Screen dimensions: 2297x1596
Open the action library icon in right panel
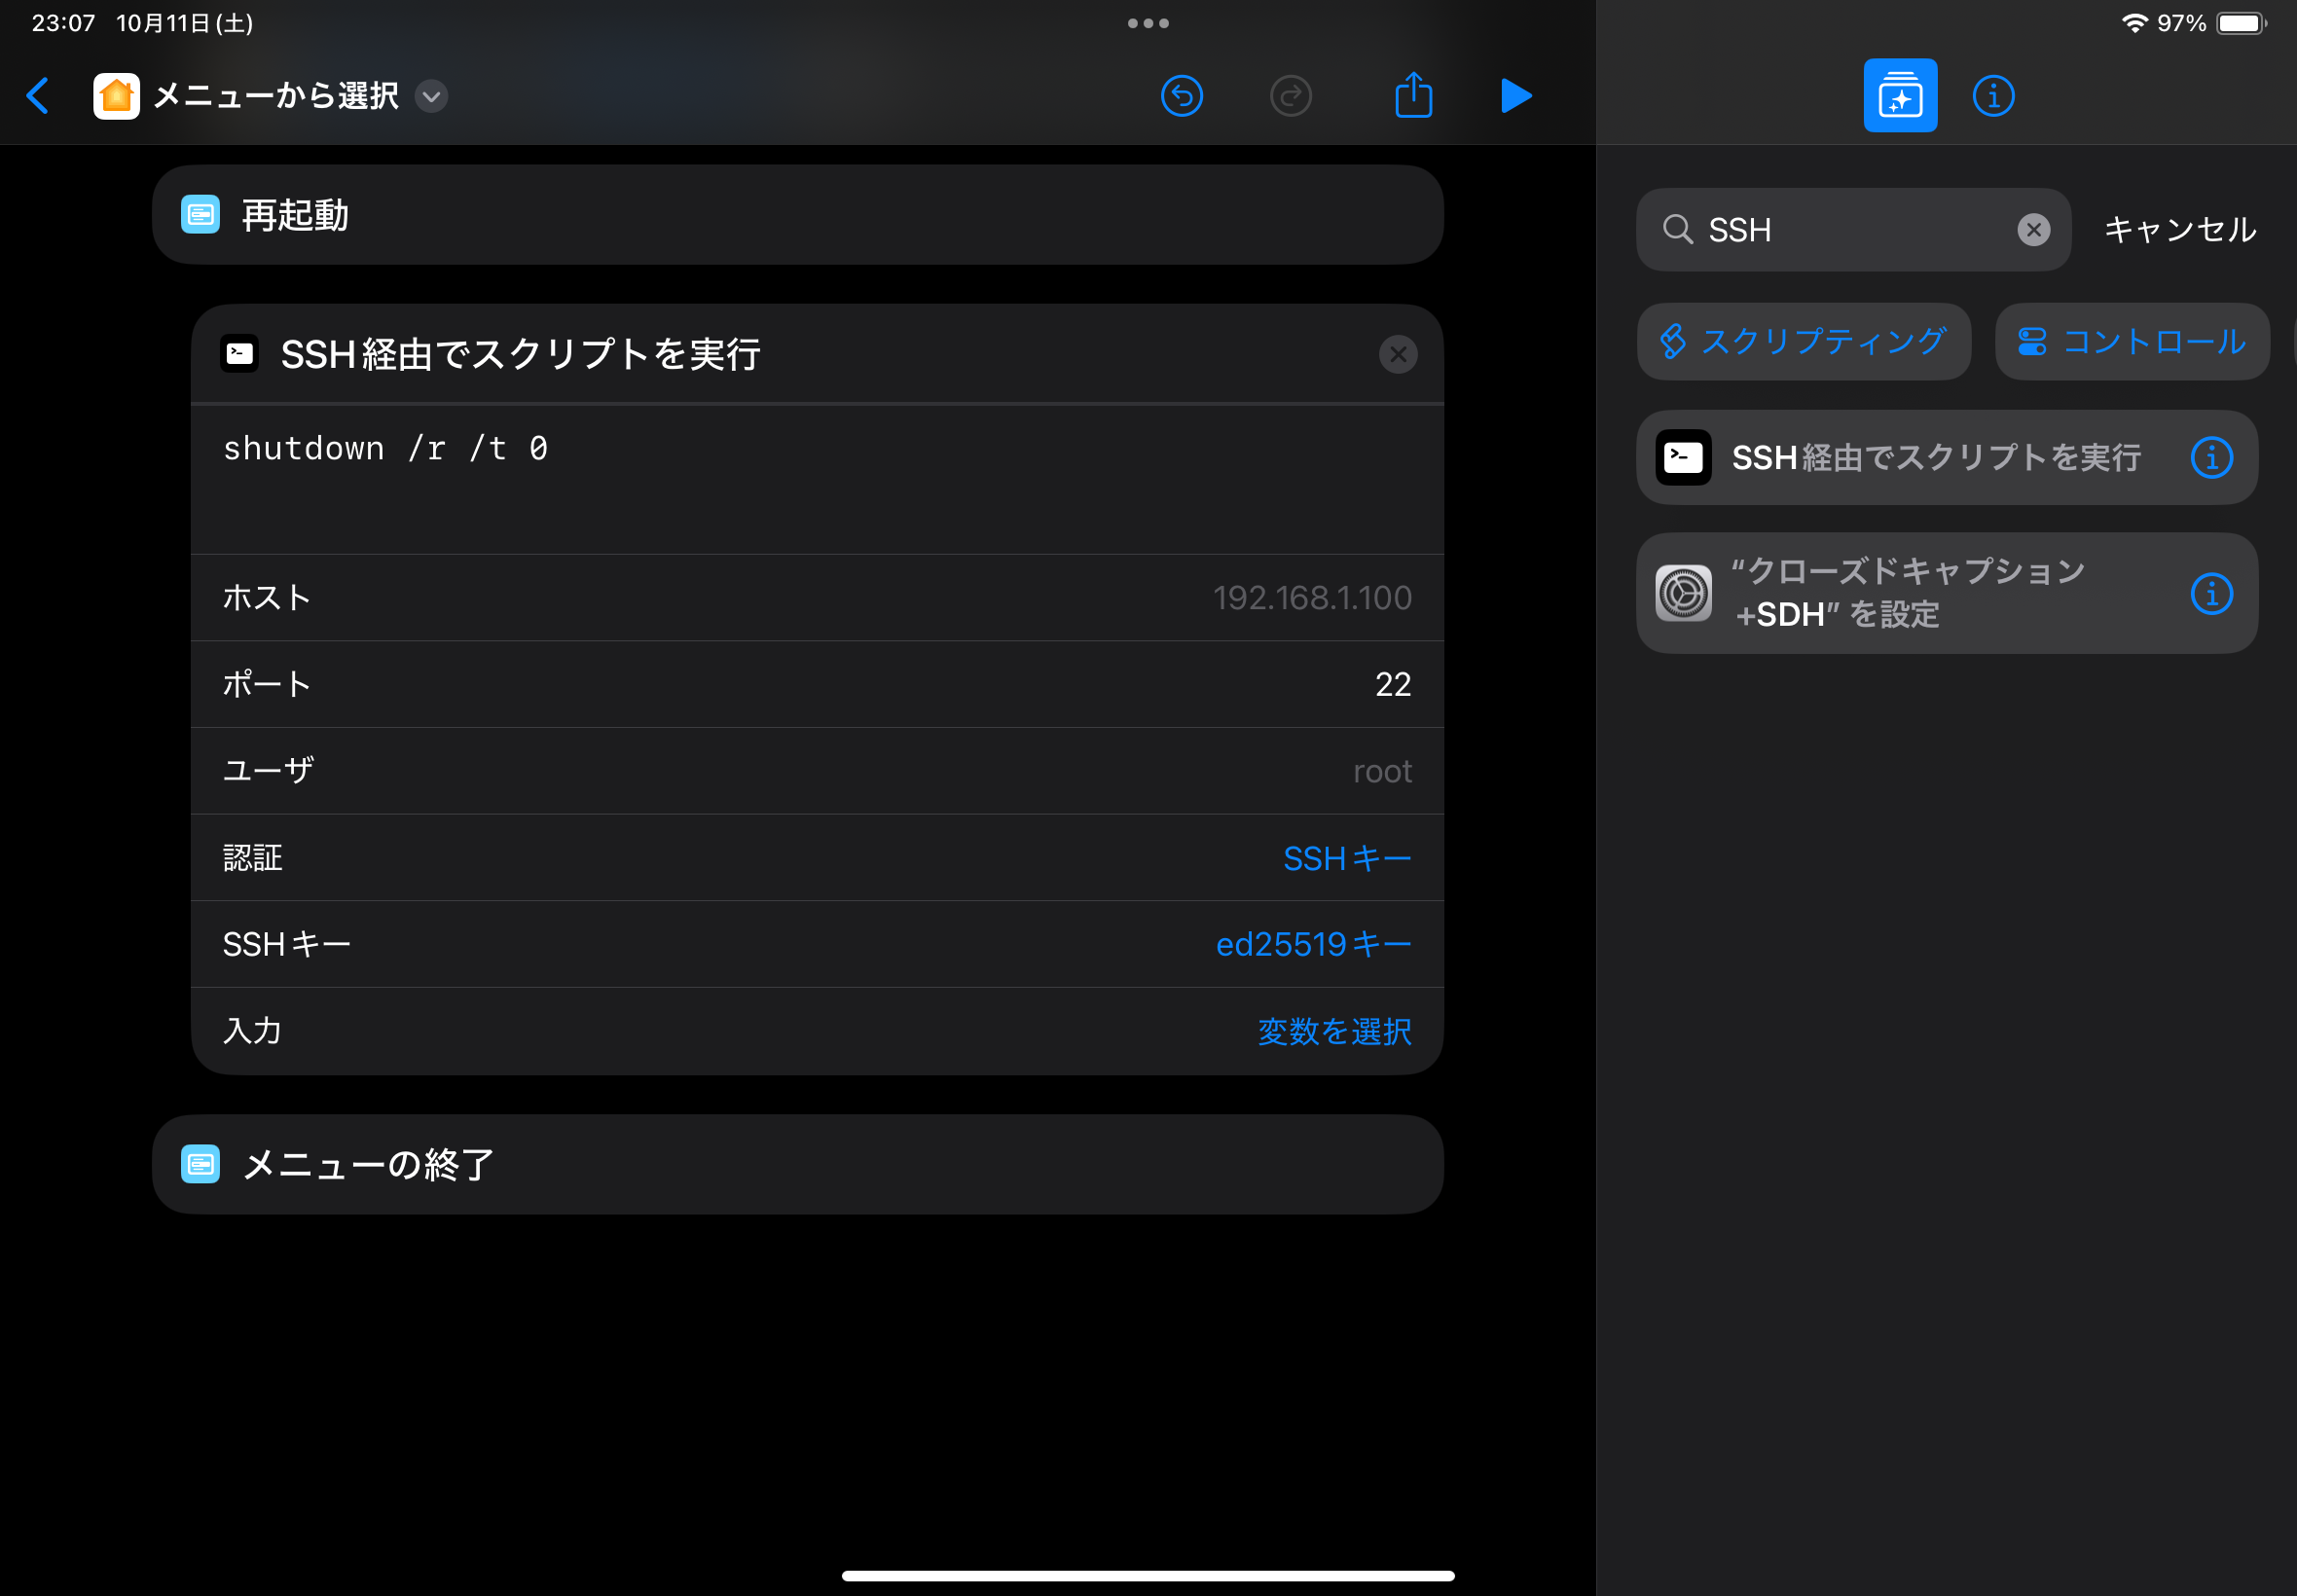click(x=1898, y=95)
